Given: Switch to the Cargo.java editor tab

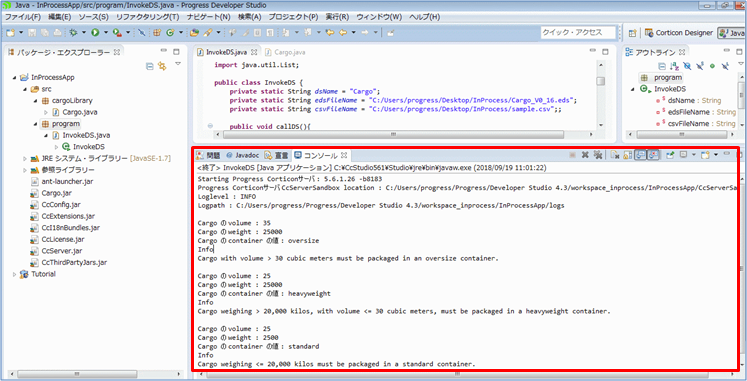Looking at the screenshot, I should click(x=286, y=52).
